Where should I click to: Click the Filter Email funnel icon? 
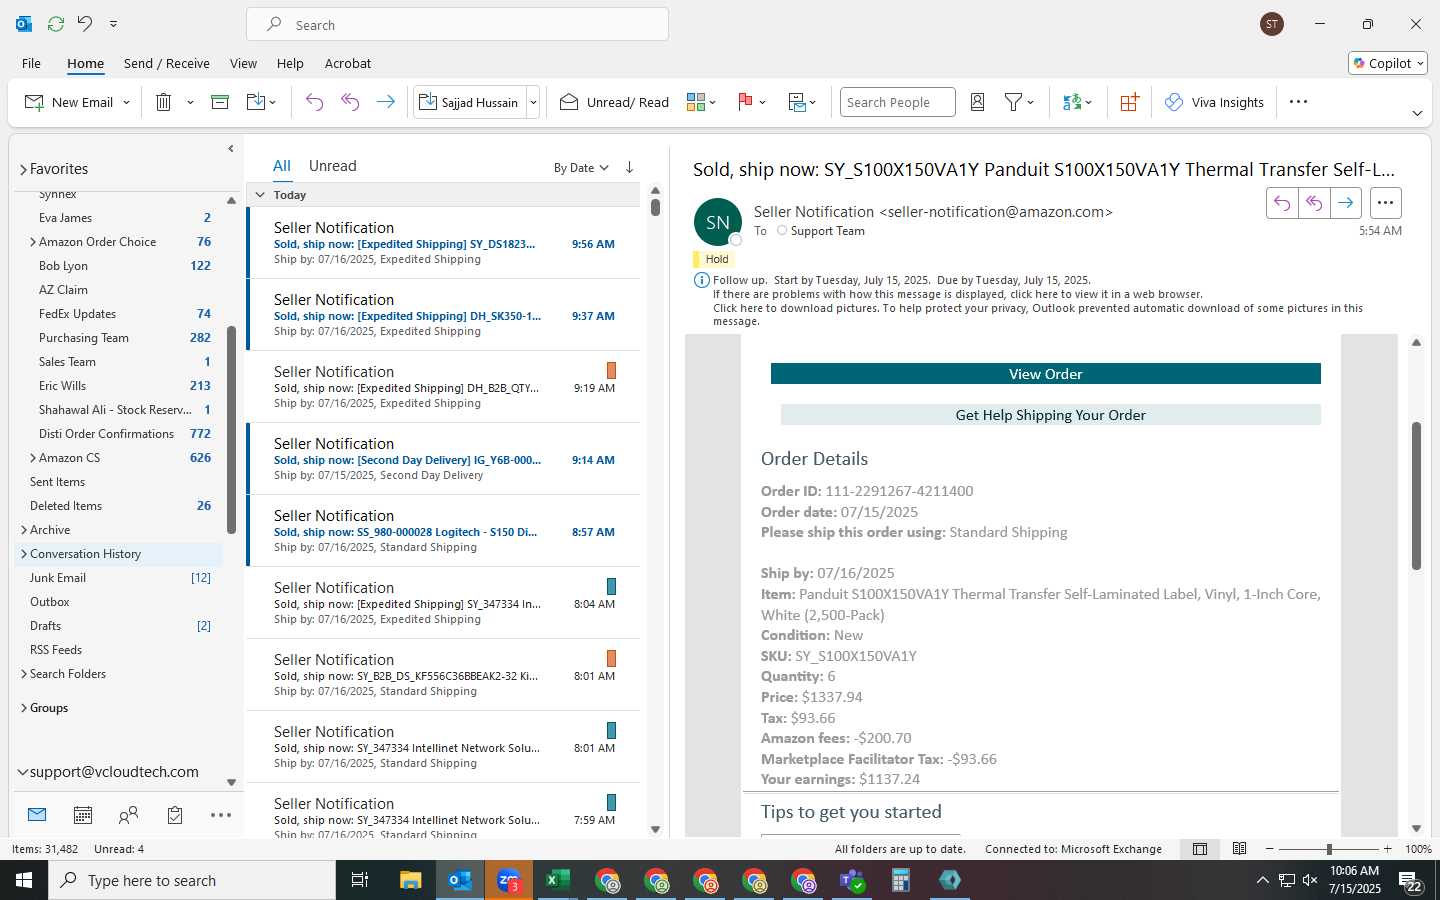pyautogui.click(x=1014, y=102)
